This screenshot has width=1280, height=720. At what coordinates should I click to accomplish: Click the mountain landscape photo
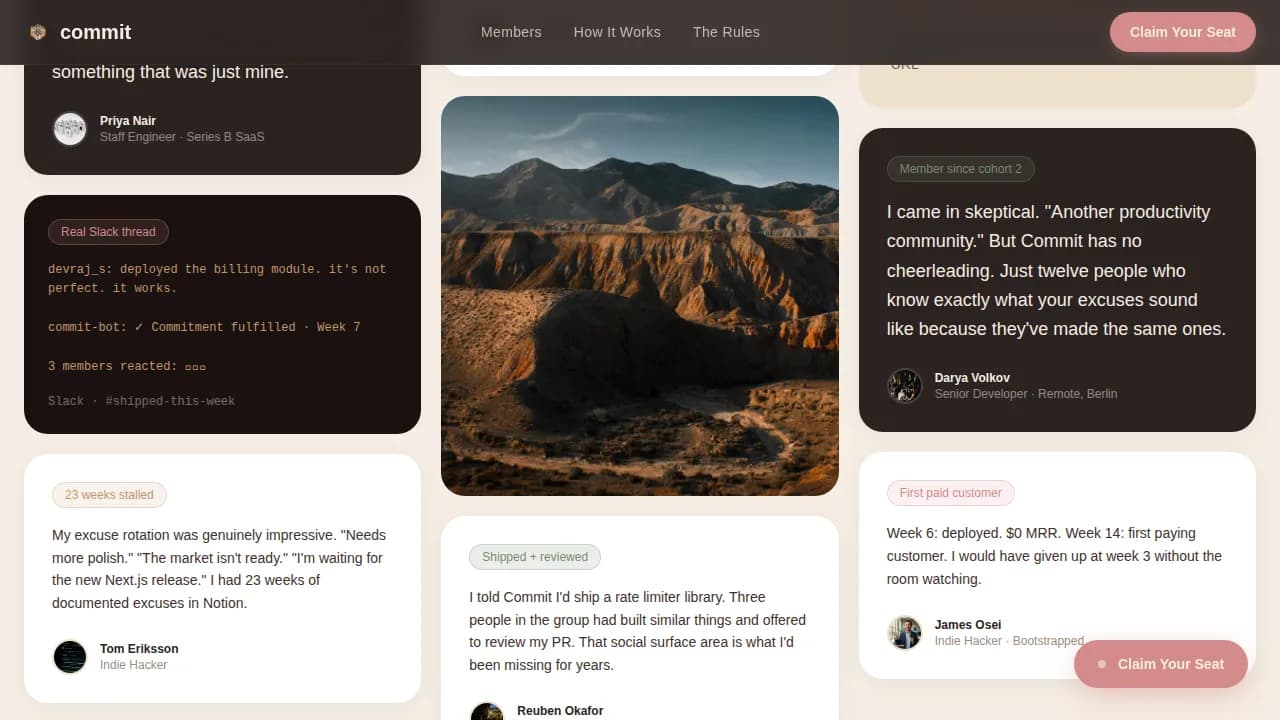pyautogui.click(x=640, y=295)
